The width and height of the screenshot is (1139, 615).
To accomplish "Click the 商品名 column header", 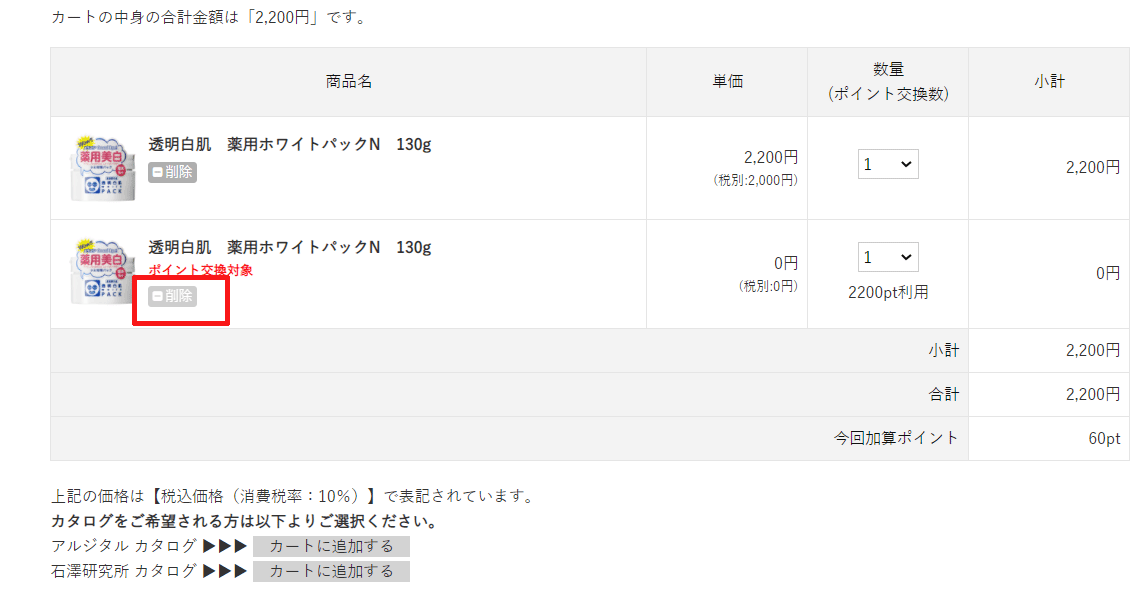I will (349, 81).
